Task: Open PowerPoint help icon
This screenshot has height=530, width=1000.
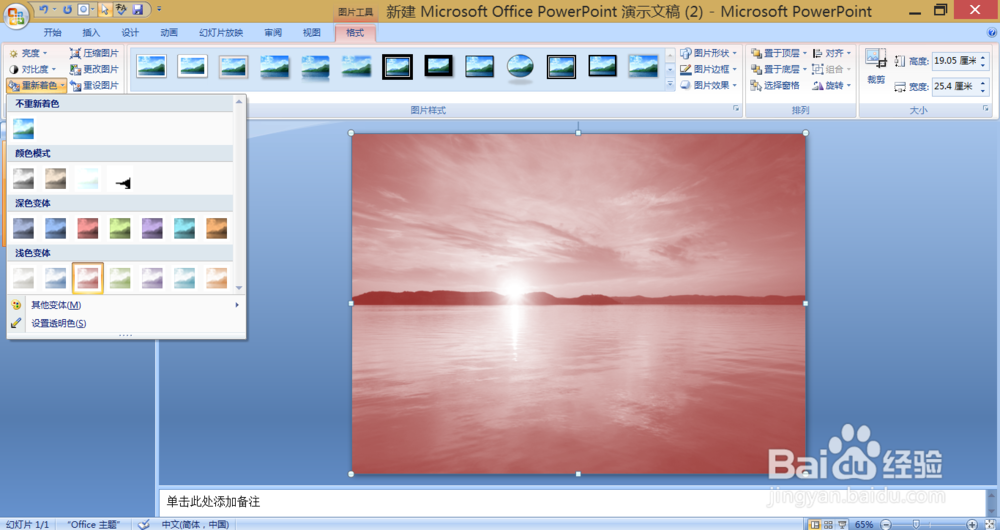Action: pos(992,33)
